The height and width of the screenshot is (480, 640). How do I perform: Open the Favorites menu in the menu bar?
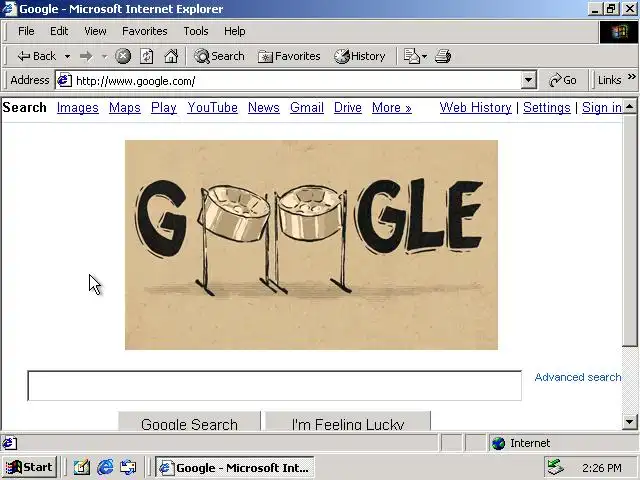[x=144, y=31]
